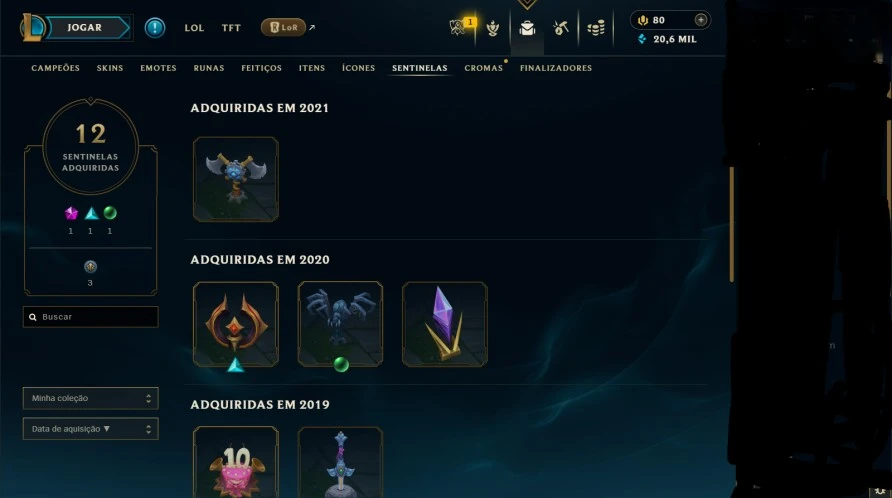This screenshot has height=498, width=892.
Task: Filter by green orb rarity
Action: coord(110,213)
